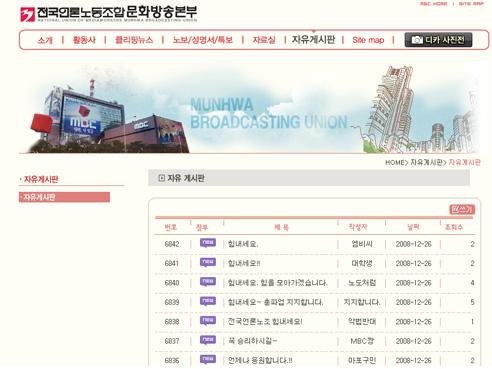Open the 클리핑뉴스 menu
This screenshot has width=492, height=369.
pos(134,40)
